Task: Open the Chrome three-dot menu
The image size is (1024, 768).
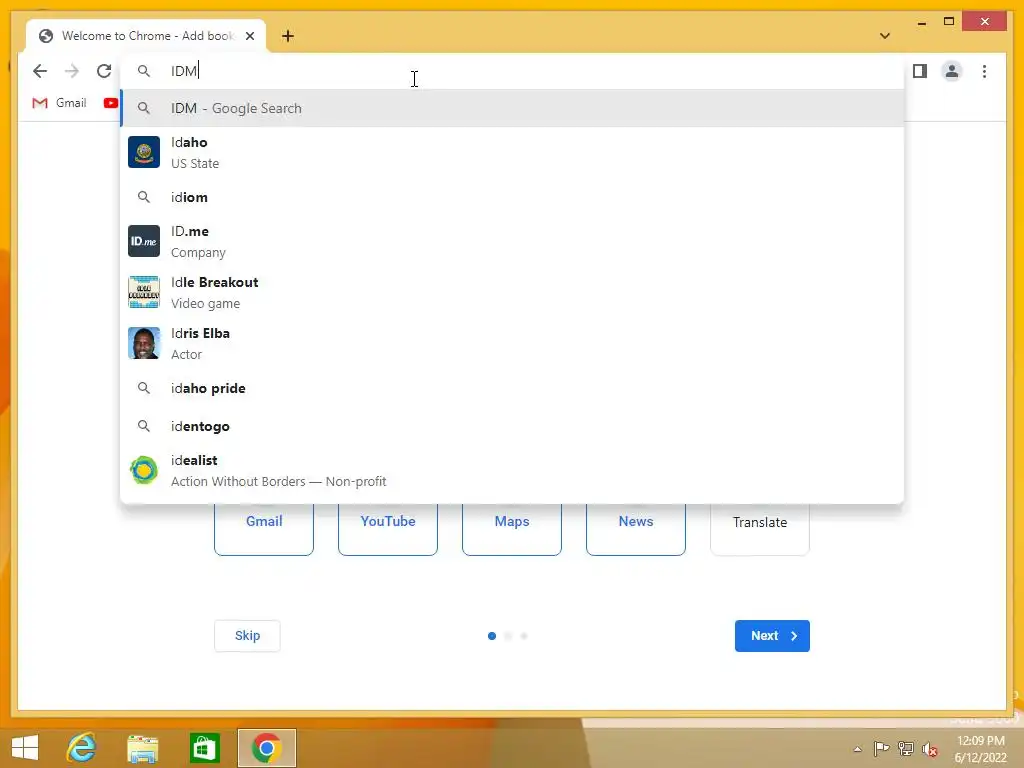Action: [984, 71]
